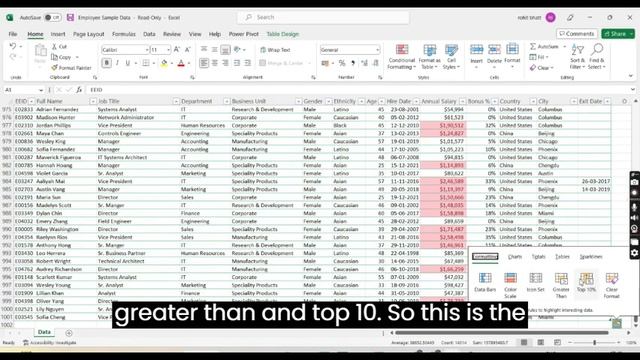Screen dimensions: 640x360
Task: Choose Data Bars in Quick Analysis
Action: (x=485, y=282)
